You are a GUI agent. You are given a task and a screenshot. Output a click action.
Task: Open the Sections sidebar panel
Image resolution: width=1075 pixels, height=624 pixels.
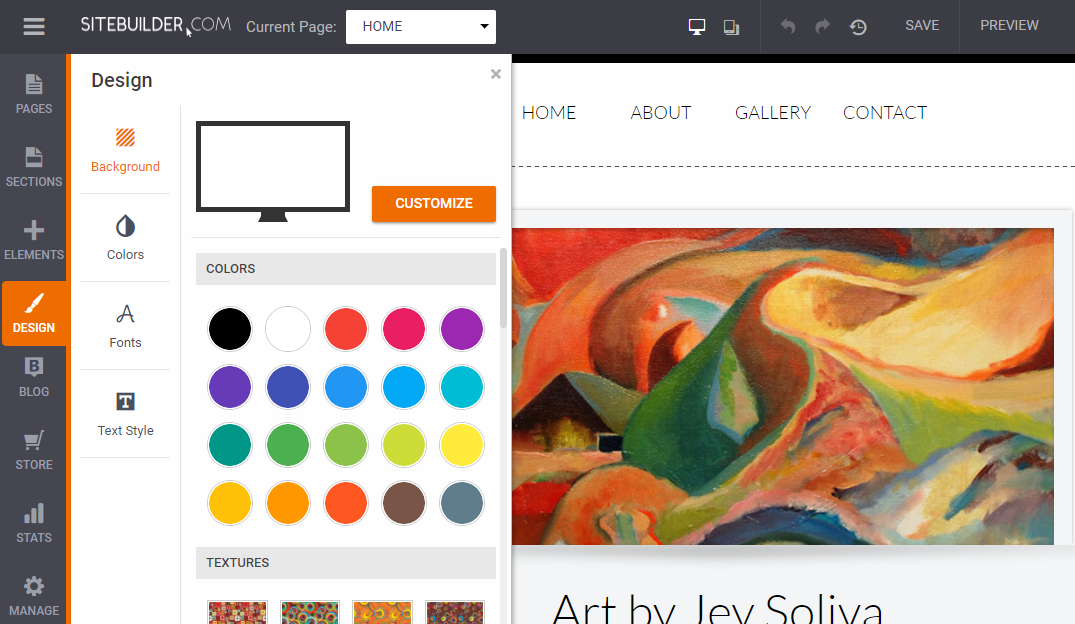(34, 167)
